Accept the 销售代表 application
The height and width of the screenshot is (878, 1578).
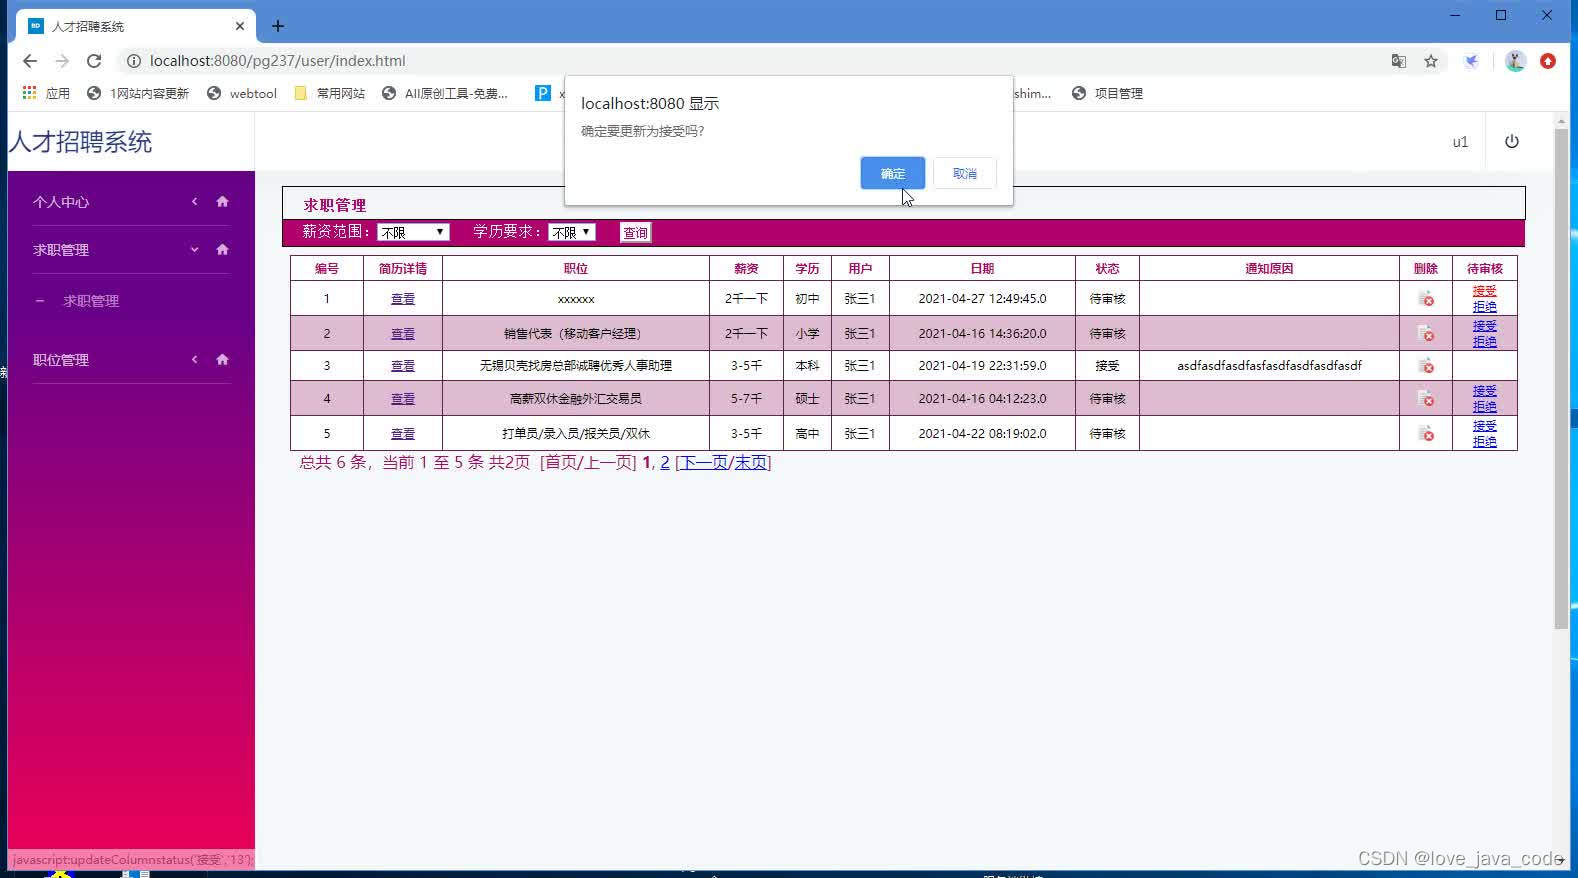1485,326
